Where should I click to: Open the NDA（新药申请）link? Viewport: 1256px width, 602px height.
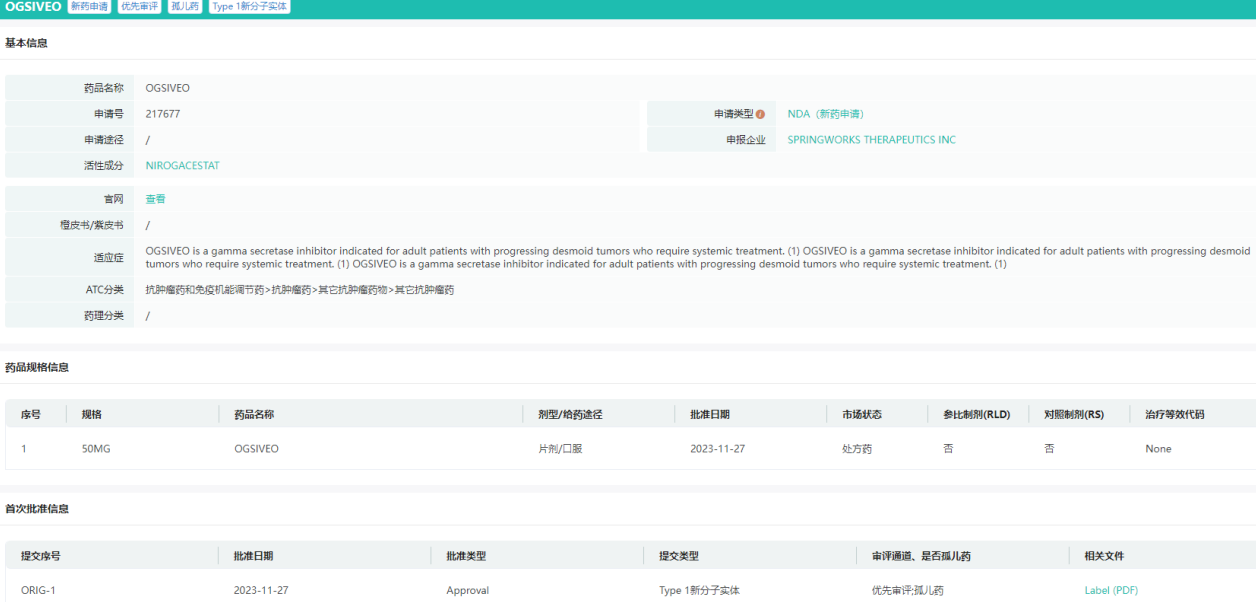coord(825,114)
